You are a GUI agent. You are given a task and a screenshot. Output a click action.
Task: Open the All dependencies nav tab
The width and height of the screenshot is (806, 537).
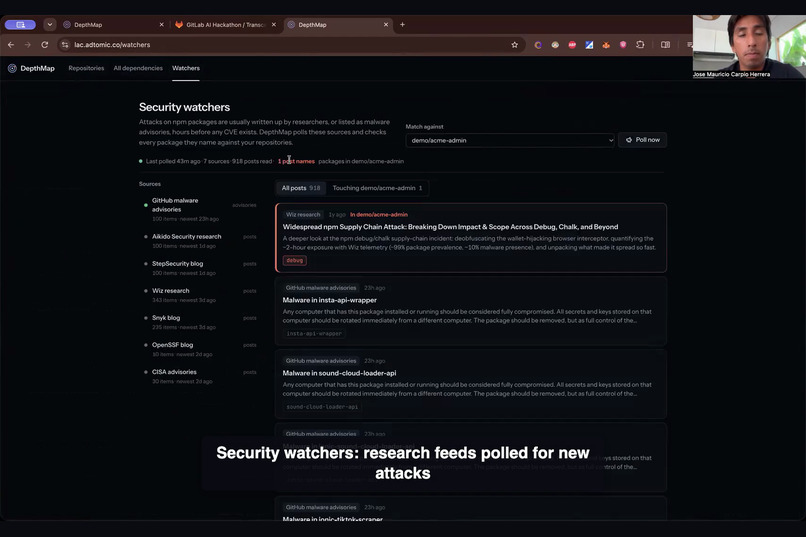tap(138, 68)
